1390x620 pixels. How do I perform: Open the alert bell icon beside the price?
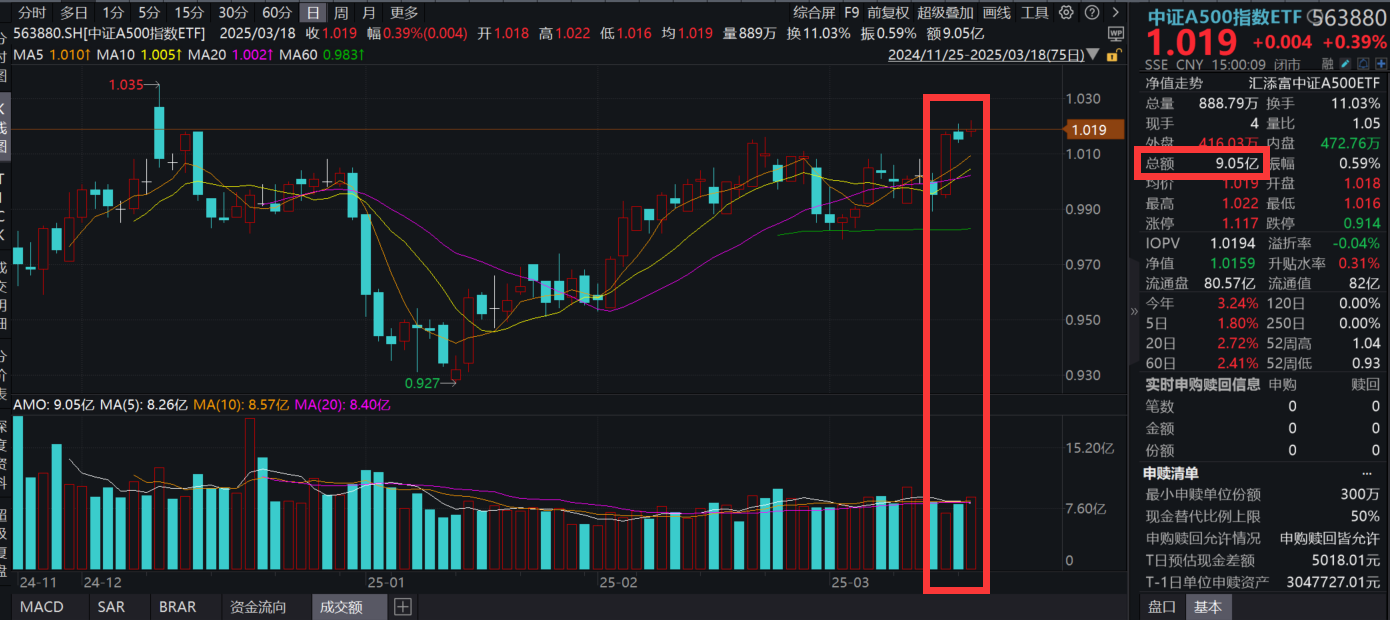[1362, 63]
